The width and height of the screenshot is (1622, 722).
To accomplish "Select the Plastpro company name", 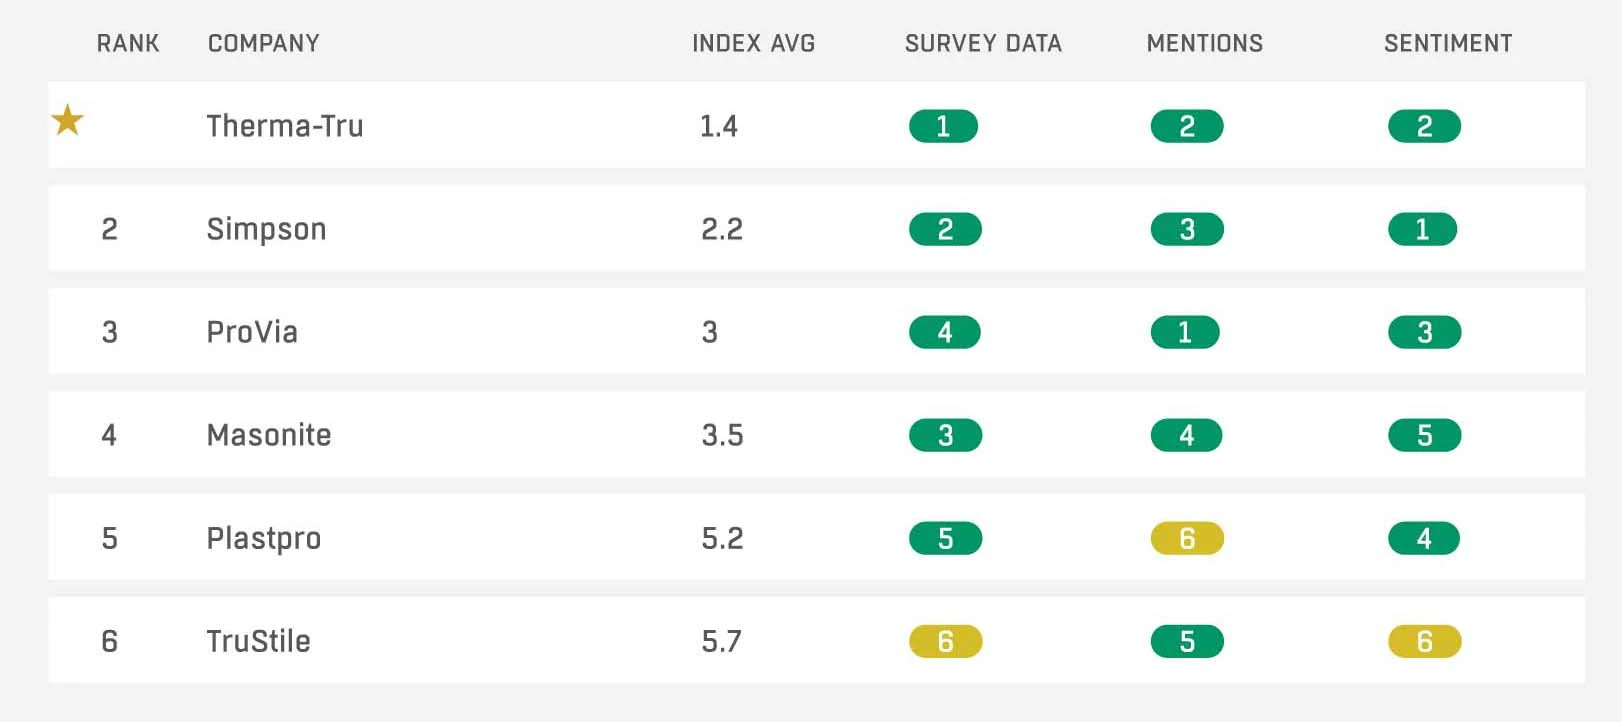I will tap(264, 539).
